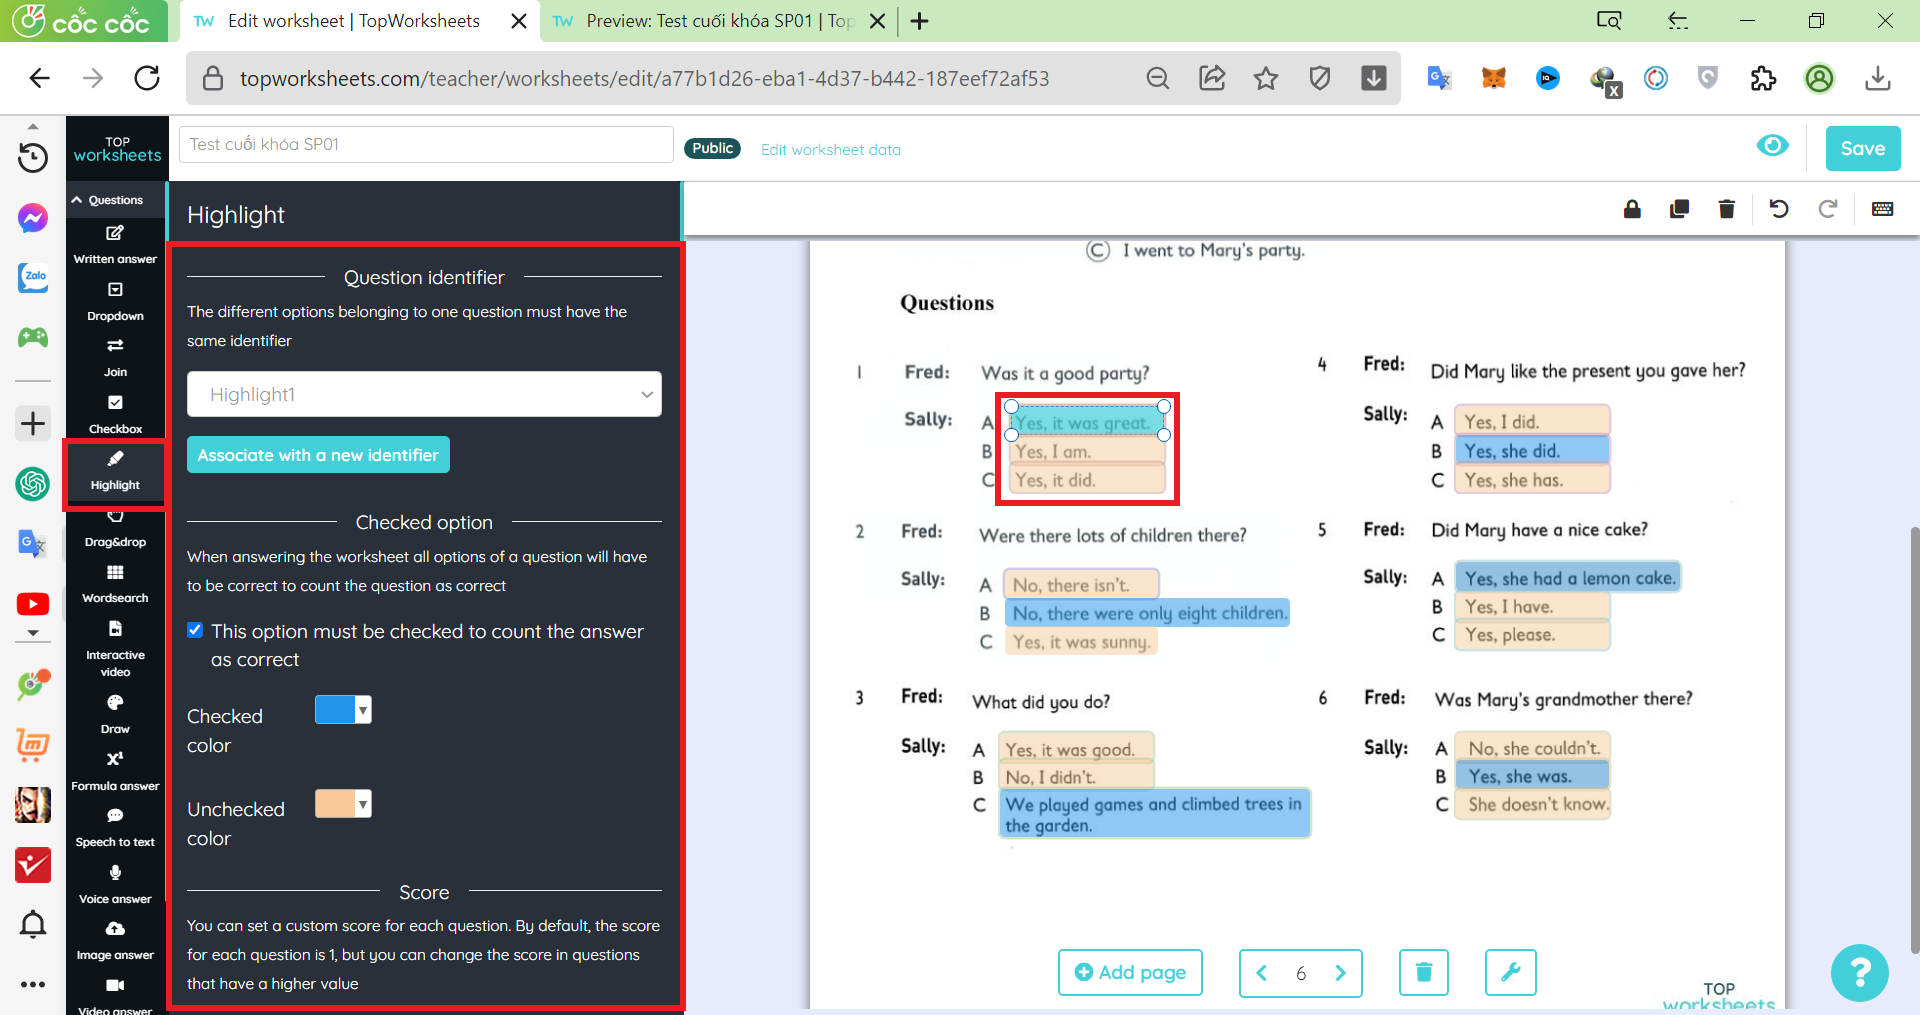Open the Unchecked color dropdown
1920x1015 pixels.
(x=363, y=803)
